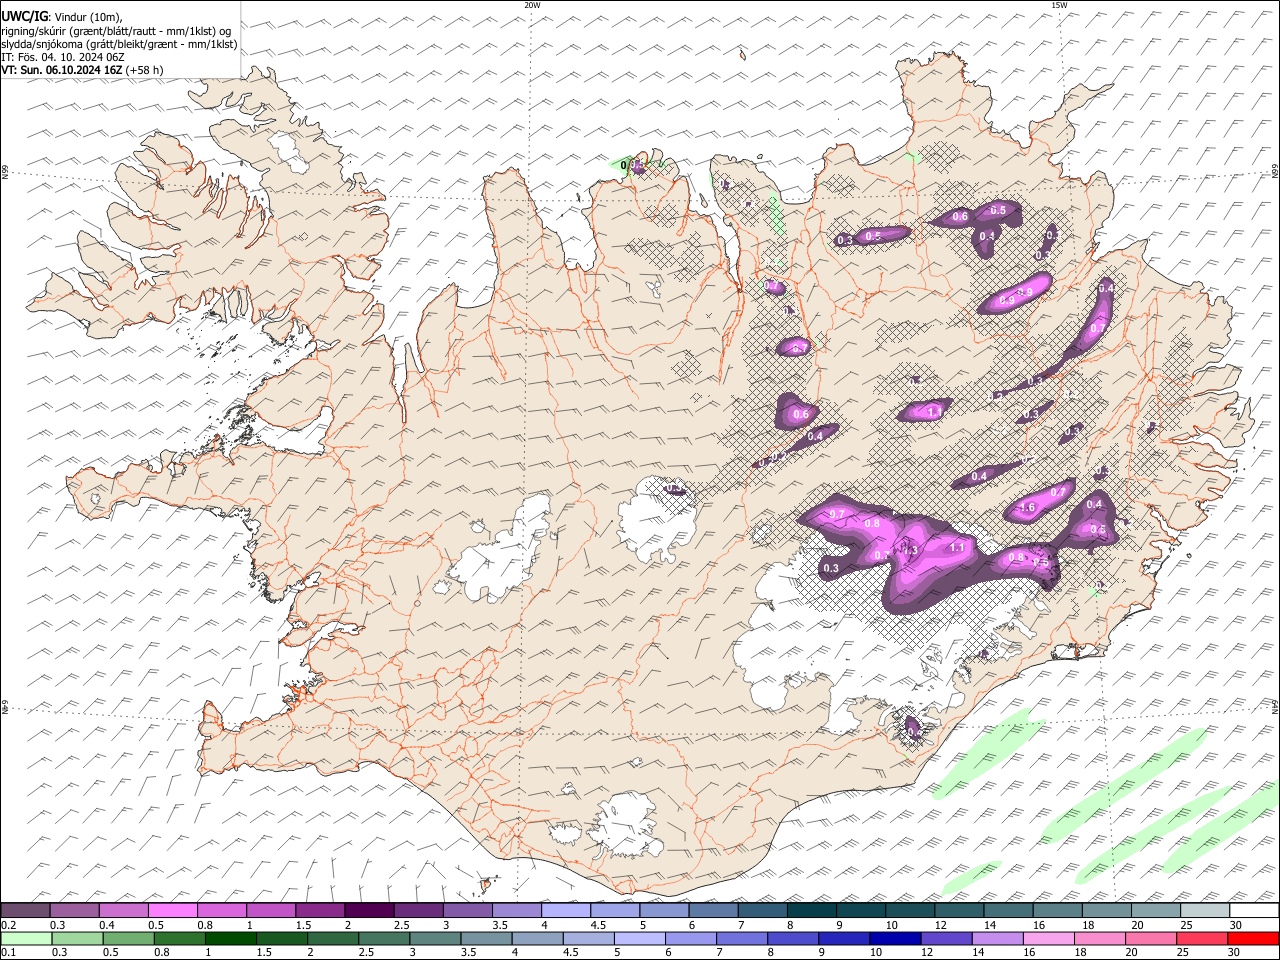
Task: Pick lavender upper swatch starting at 4
Action: (x=566, y=910)
